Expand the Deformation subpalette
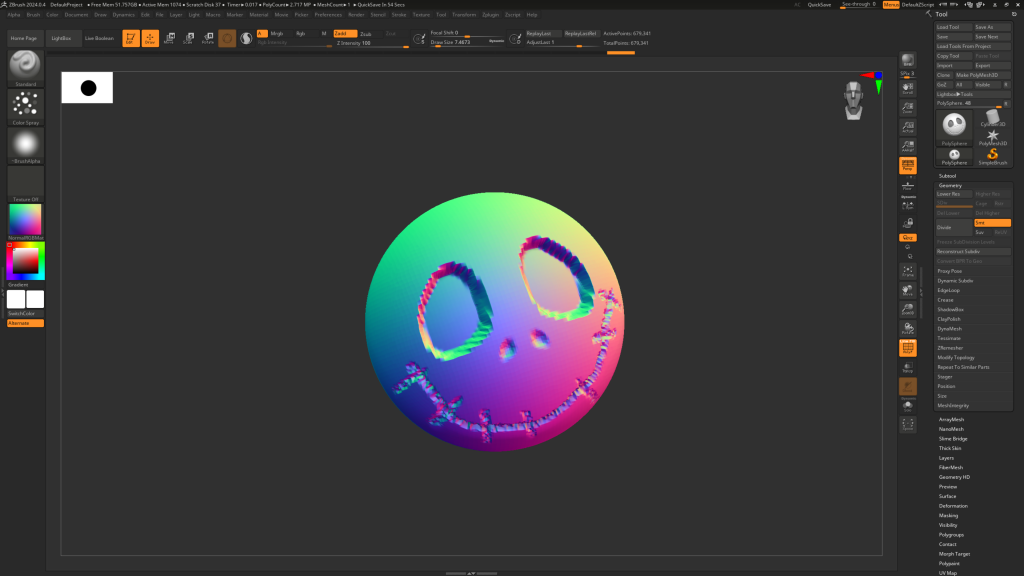This screenshot has height=576, width=1024. click(953, 506)
